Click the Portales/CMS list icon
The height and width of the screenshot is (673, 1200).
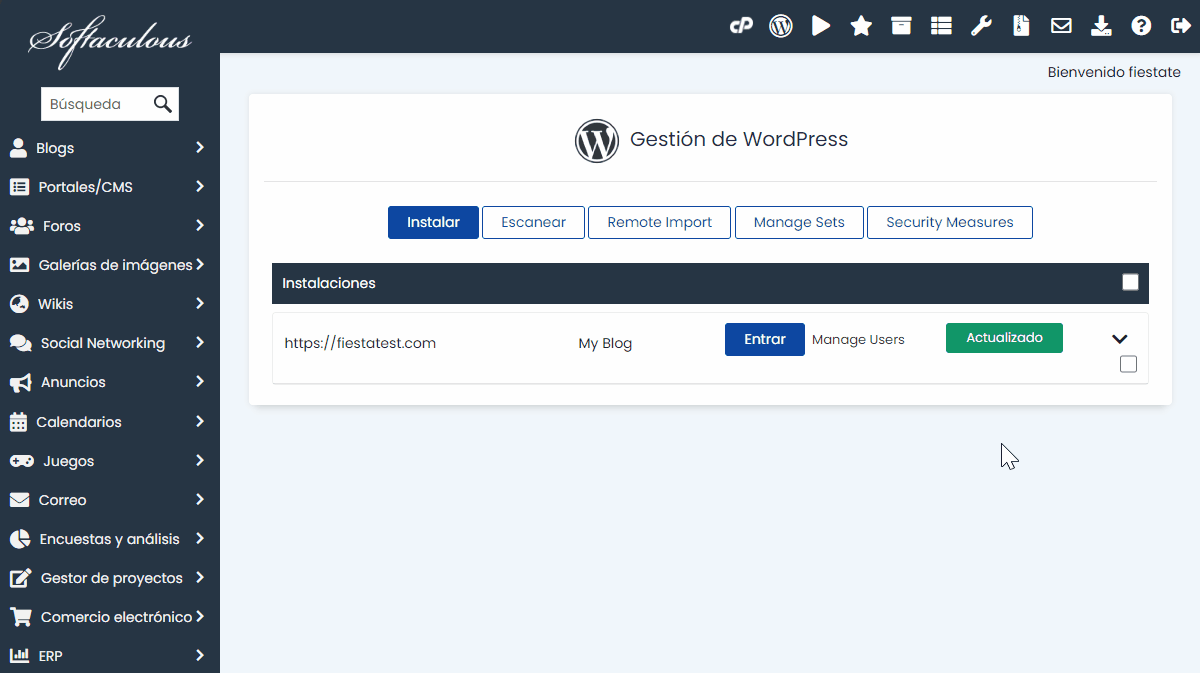pyautogui.click(x=19, y=187)
